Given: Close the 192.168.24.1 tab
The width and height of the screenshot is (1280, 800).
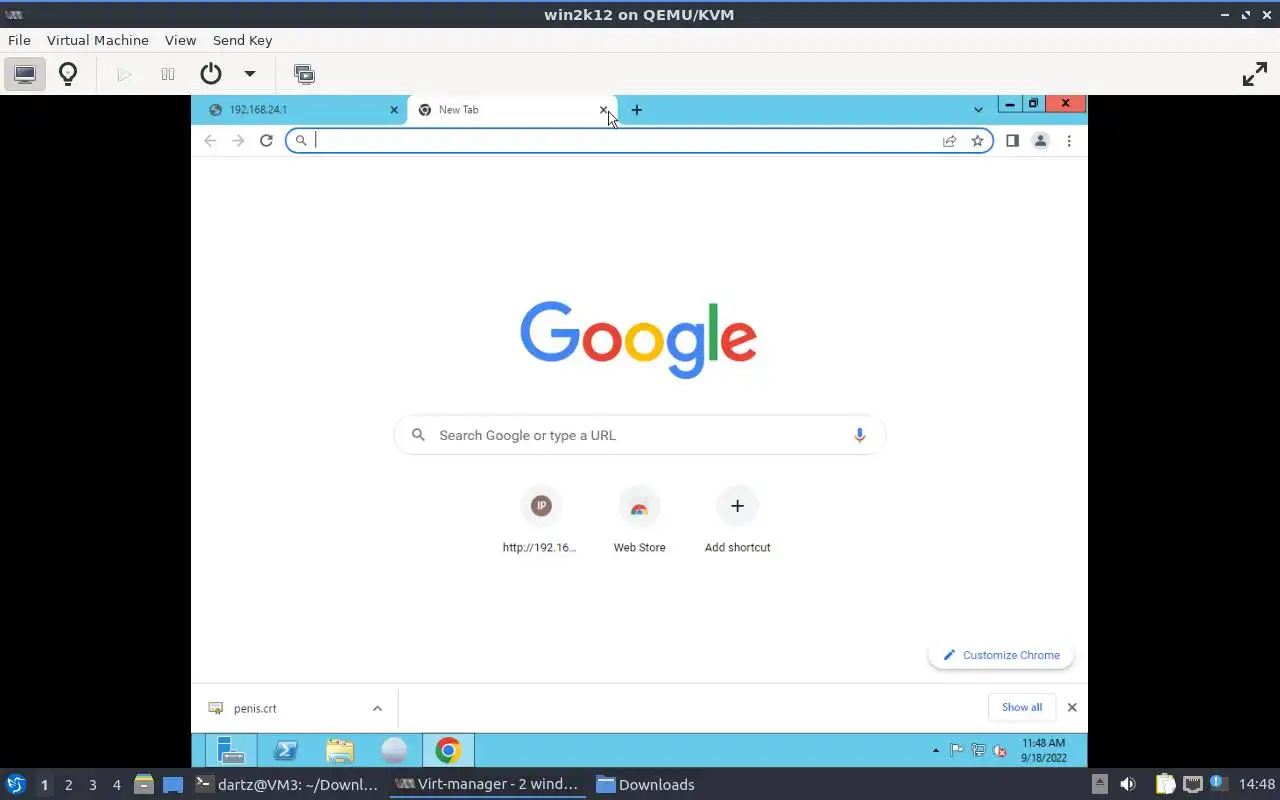Looking at the screenshot, I should pyautogui.click(x=394, y=110).
